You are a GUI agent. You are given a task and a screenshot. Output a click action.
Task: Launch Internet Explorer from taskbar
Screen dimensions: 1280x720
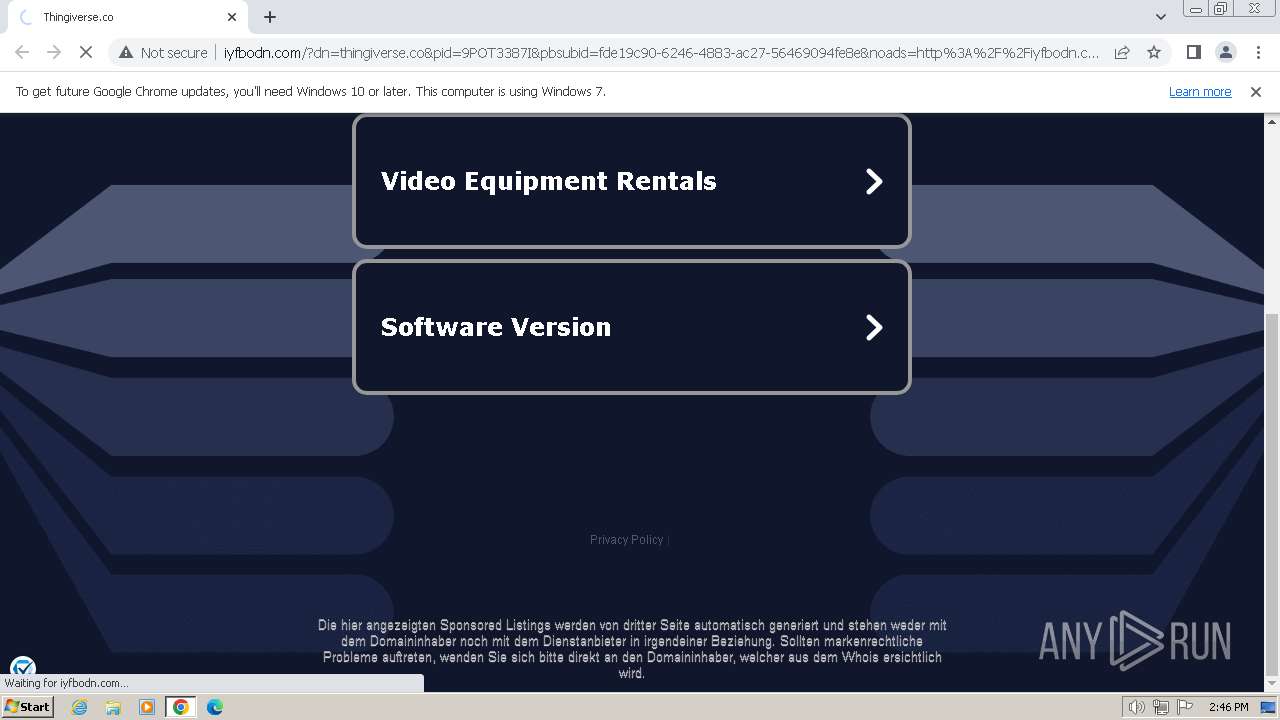click(79, 707)
